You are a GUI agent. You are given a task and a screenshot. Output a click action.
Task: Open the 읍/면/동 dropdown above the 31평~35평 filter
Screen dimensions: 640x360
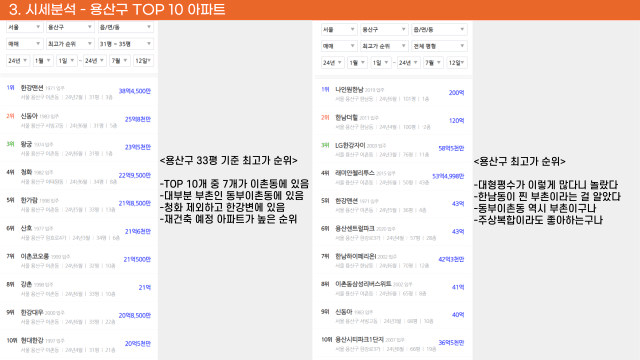point(125,27)
